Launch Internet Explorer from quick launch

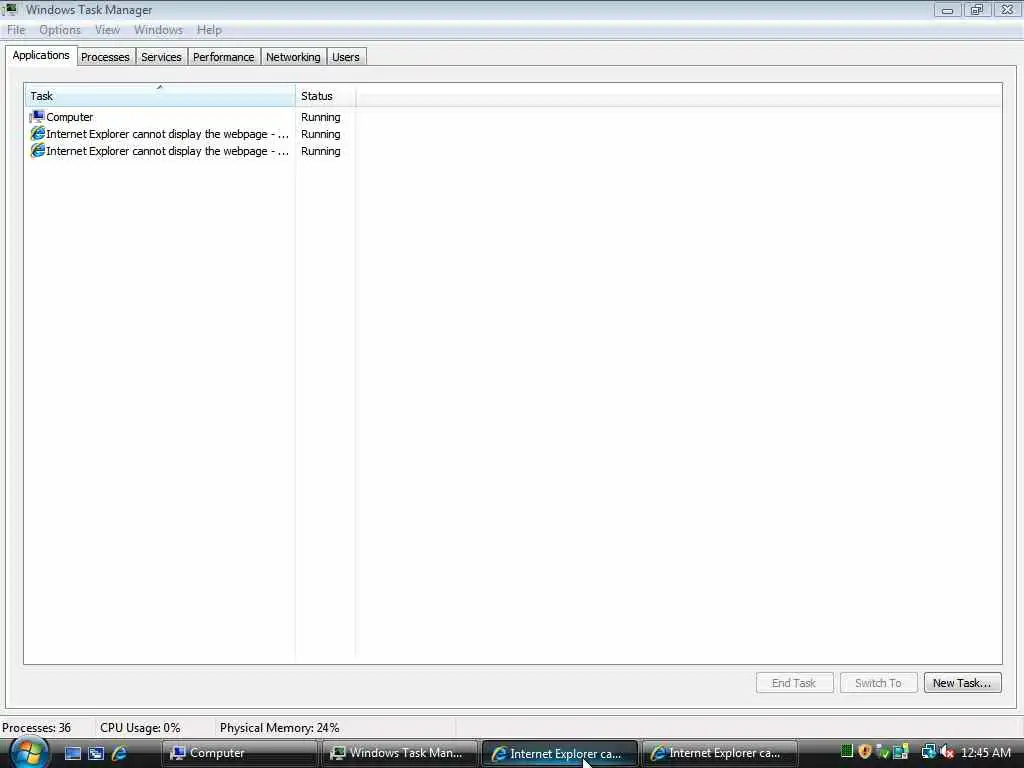(x=119, y=753)
